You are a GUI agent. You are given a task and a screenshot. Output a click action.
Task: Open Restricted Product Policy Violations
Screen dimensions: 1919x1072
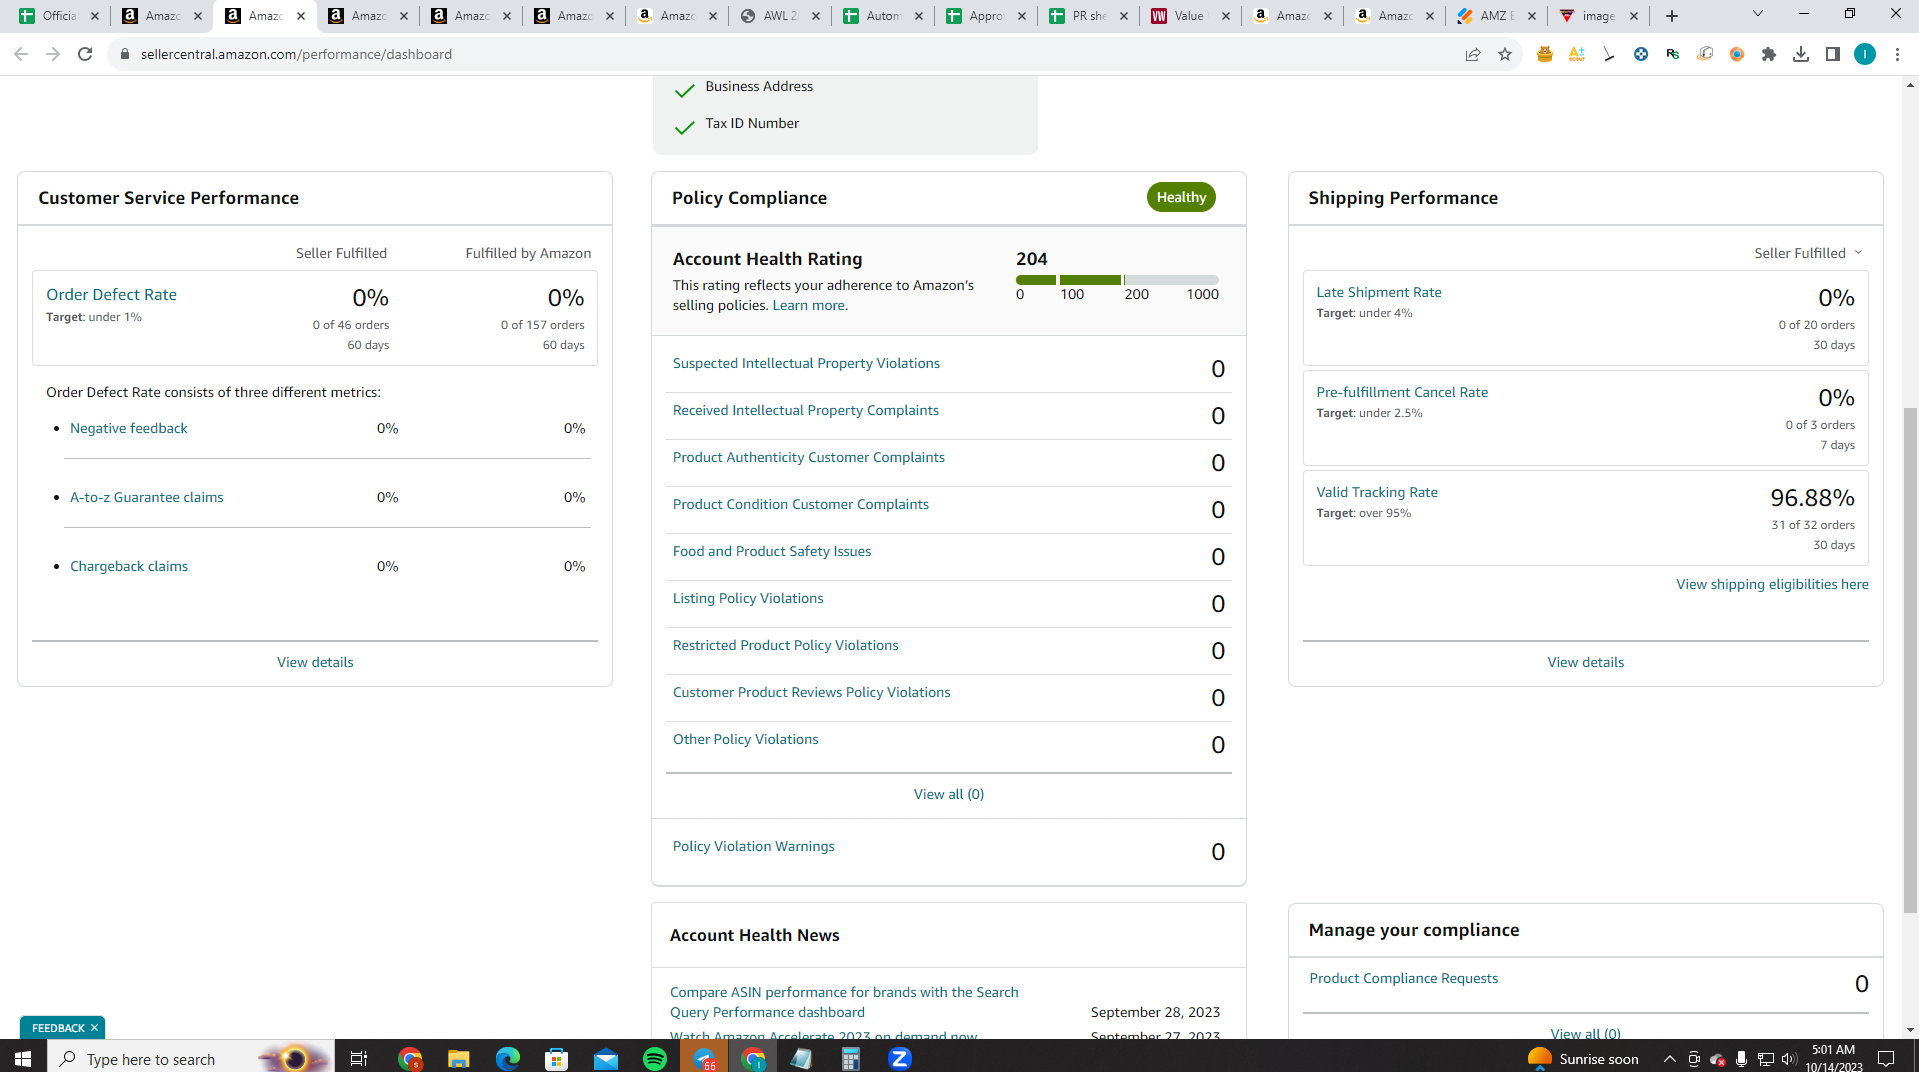[785, 645]
